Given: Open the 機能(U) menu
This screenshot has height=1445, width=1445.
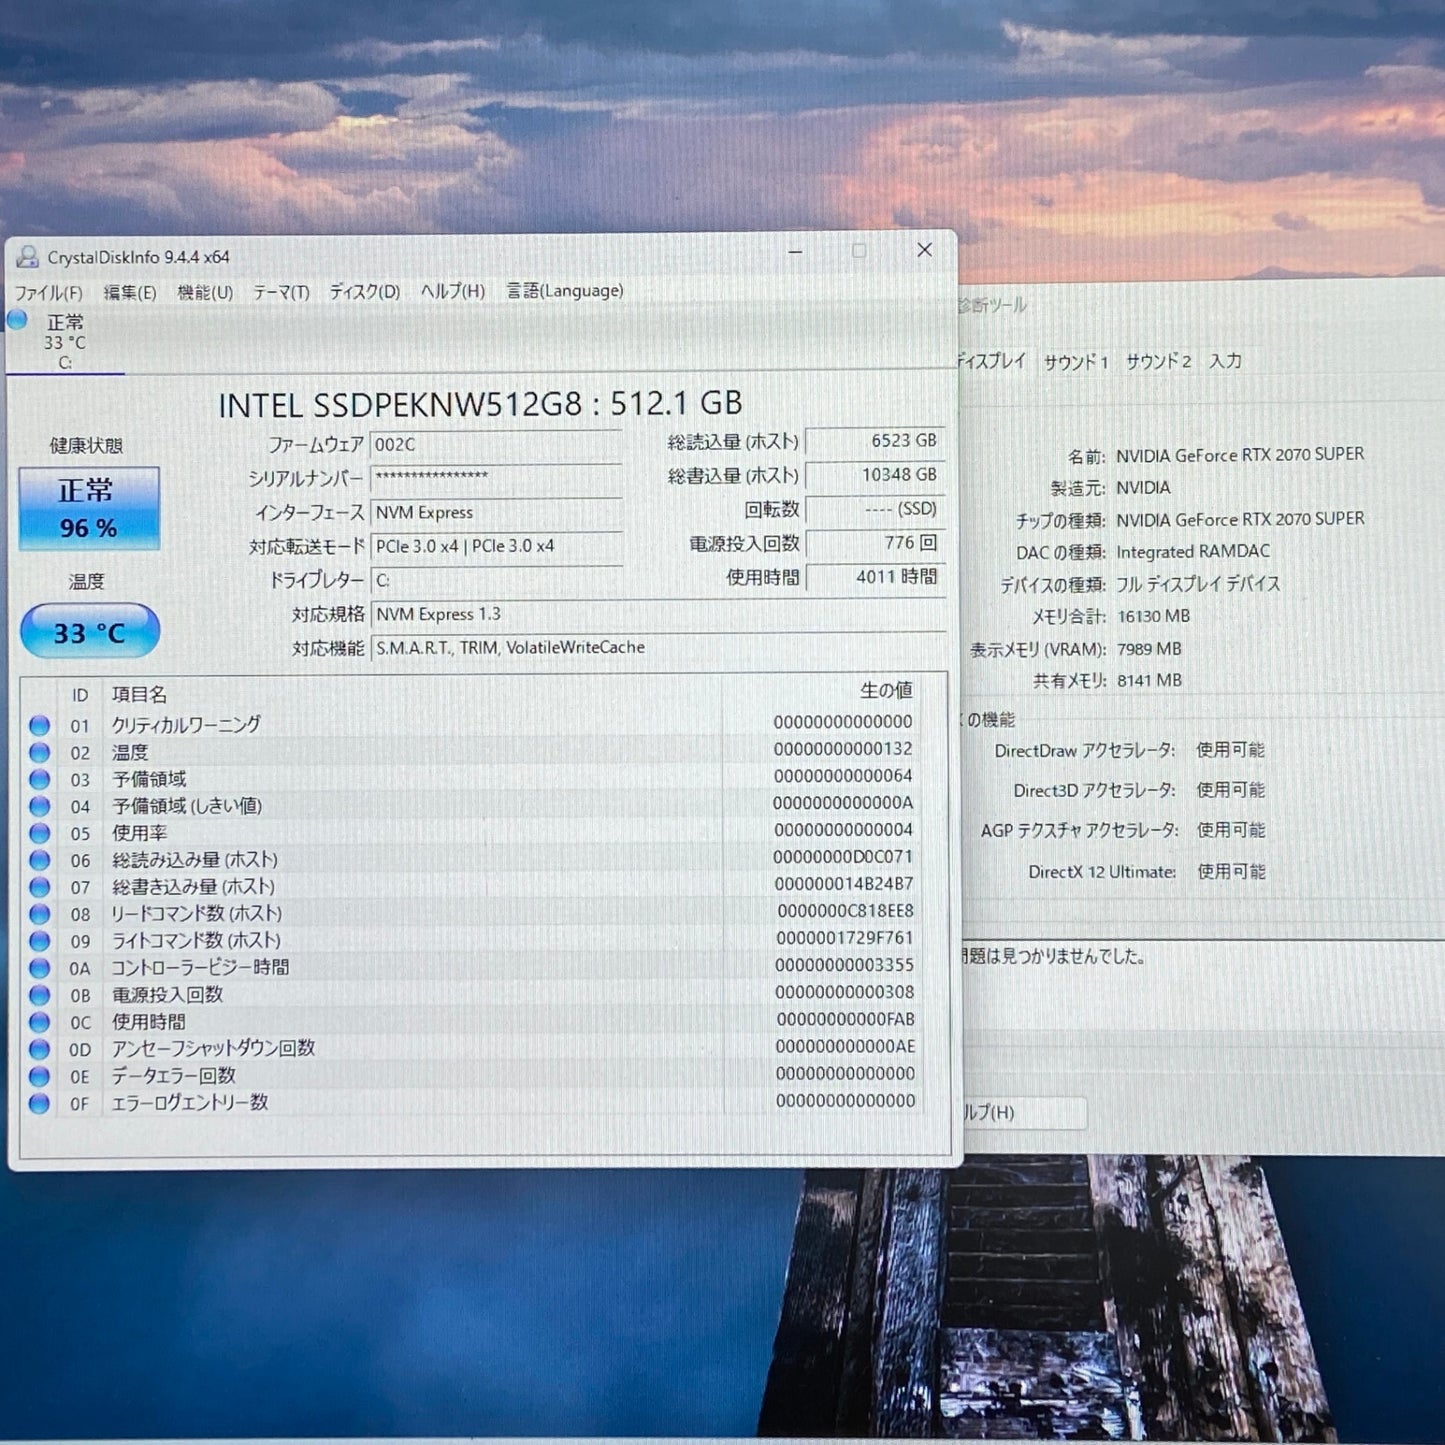Looking at the screenshot, I should click(x=205, y=292).
